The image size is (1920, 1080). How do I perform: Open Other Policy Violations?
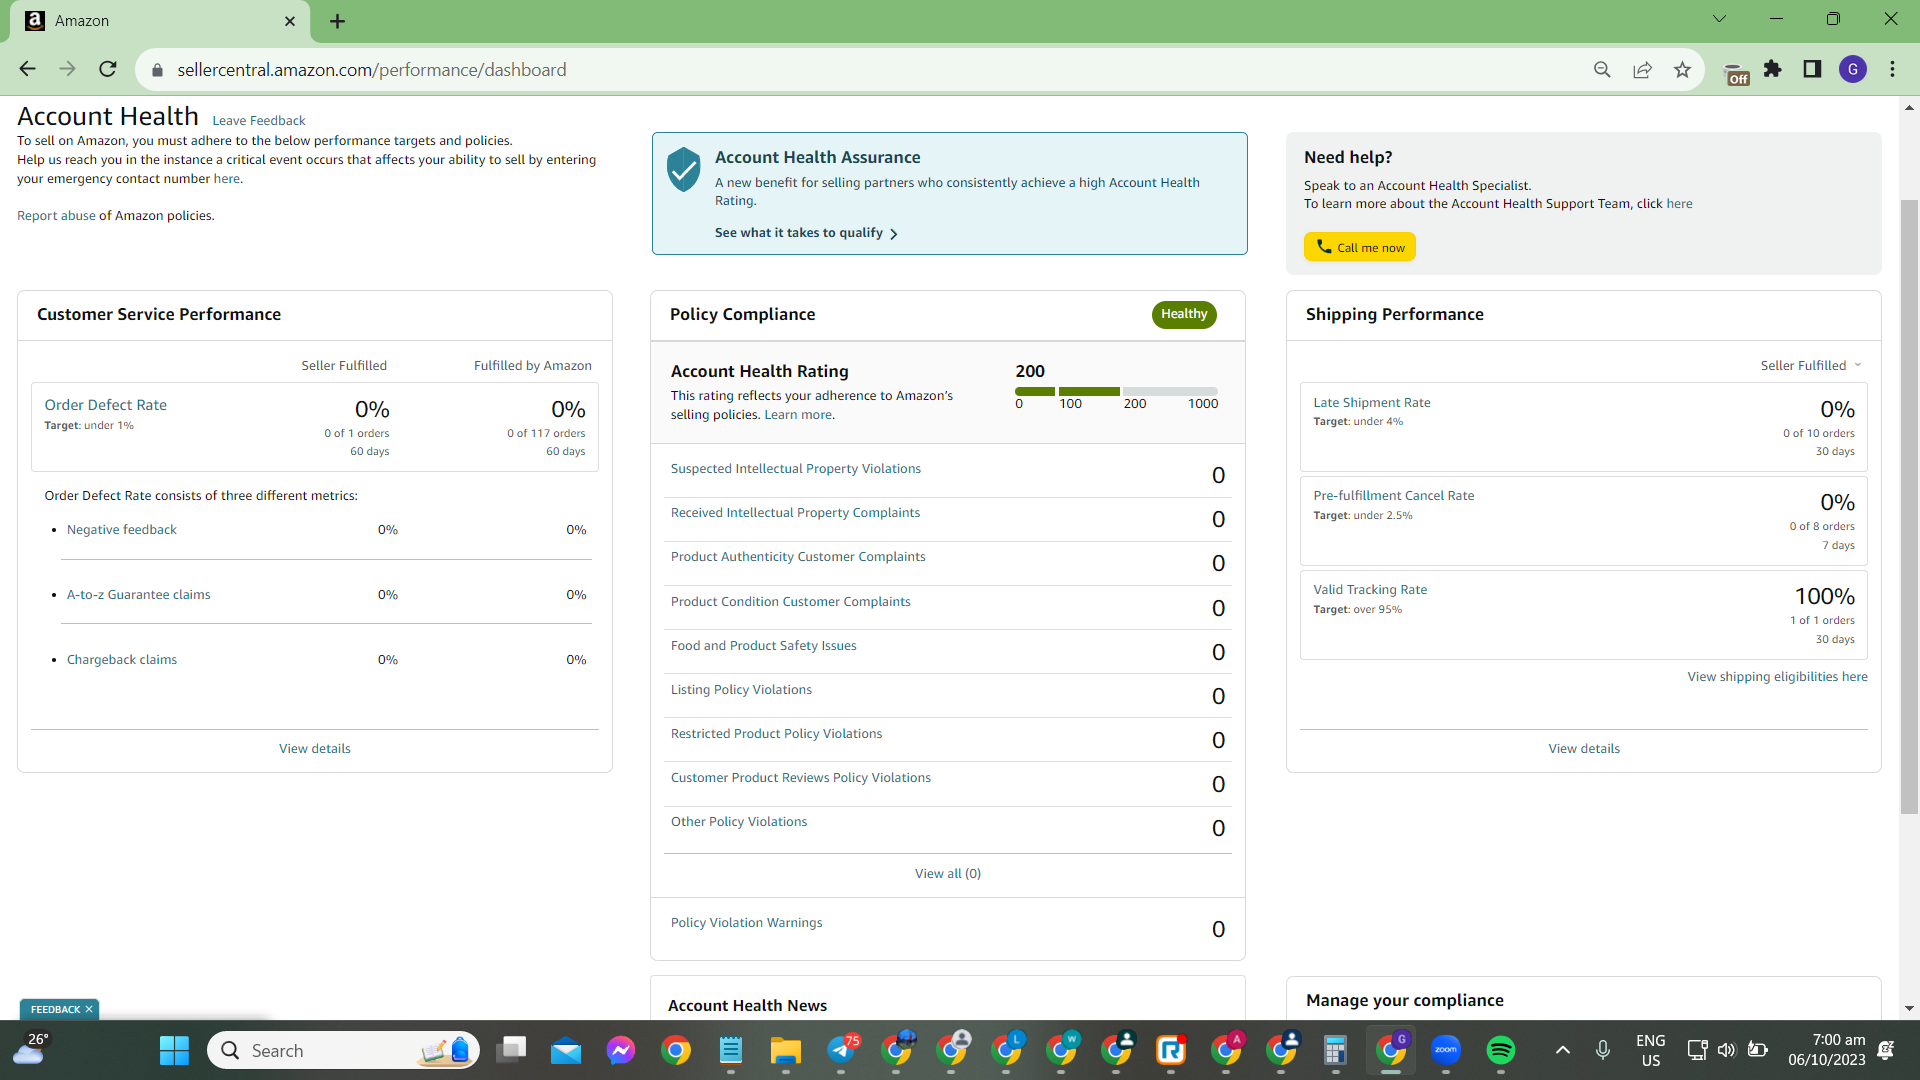pos(738,822)
